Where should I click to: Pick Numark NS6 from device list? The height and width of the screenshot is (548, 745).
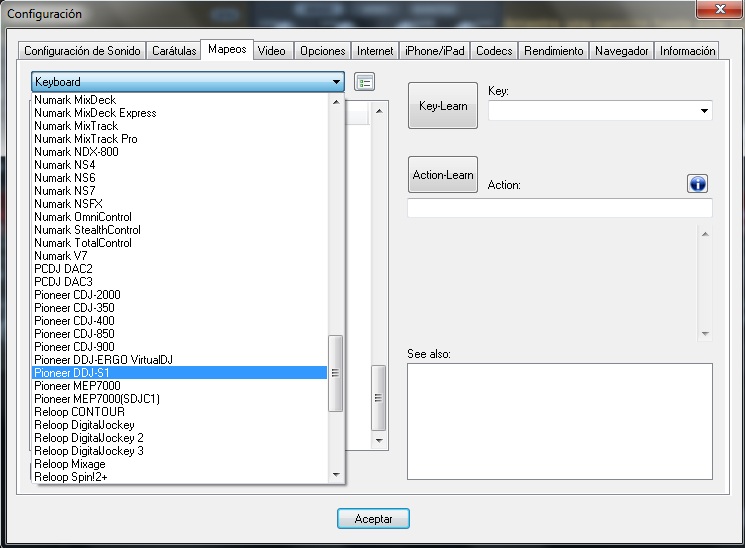point(180,178)
